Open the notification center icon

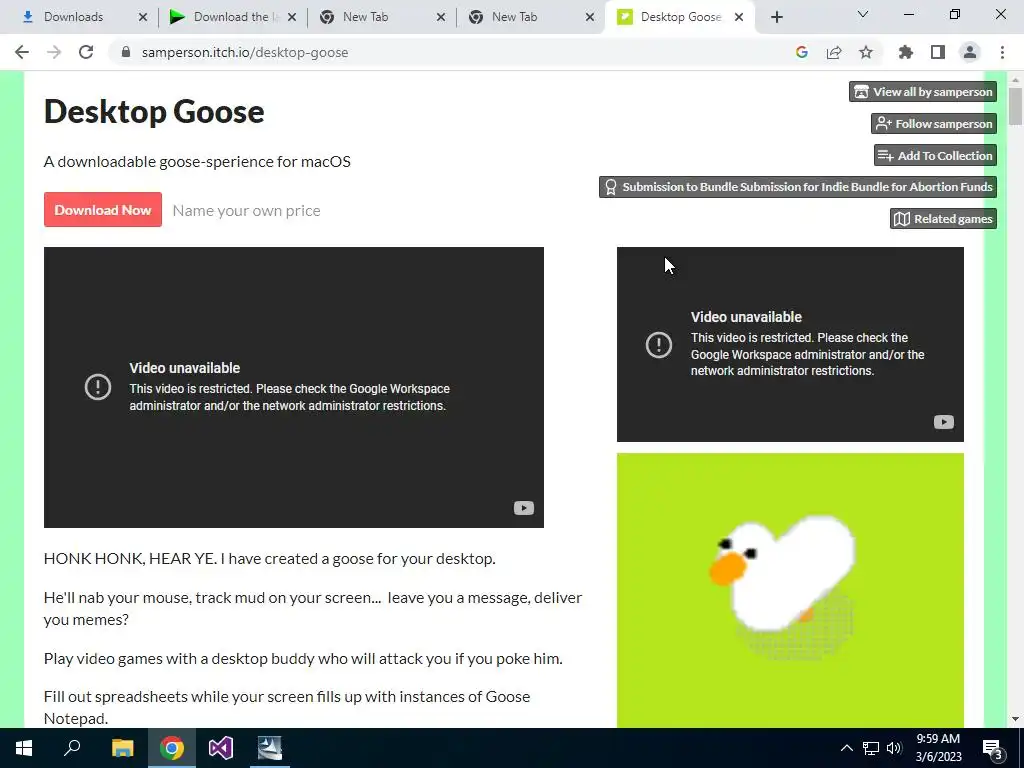point(993,748)
